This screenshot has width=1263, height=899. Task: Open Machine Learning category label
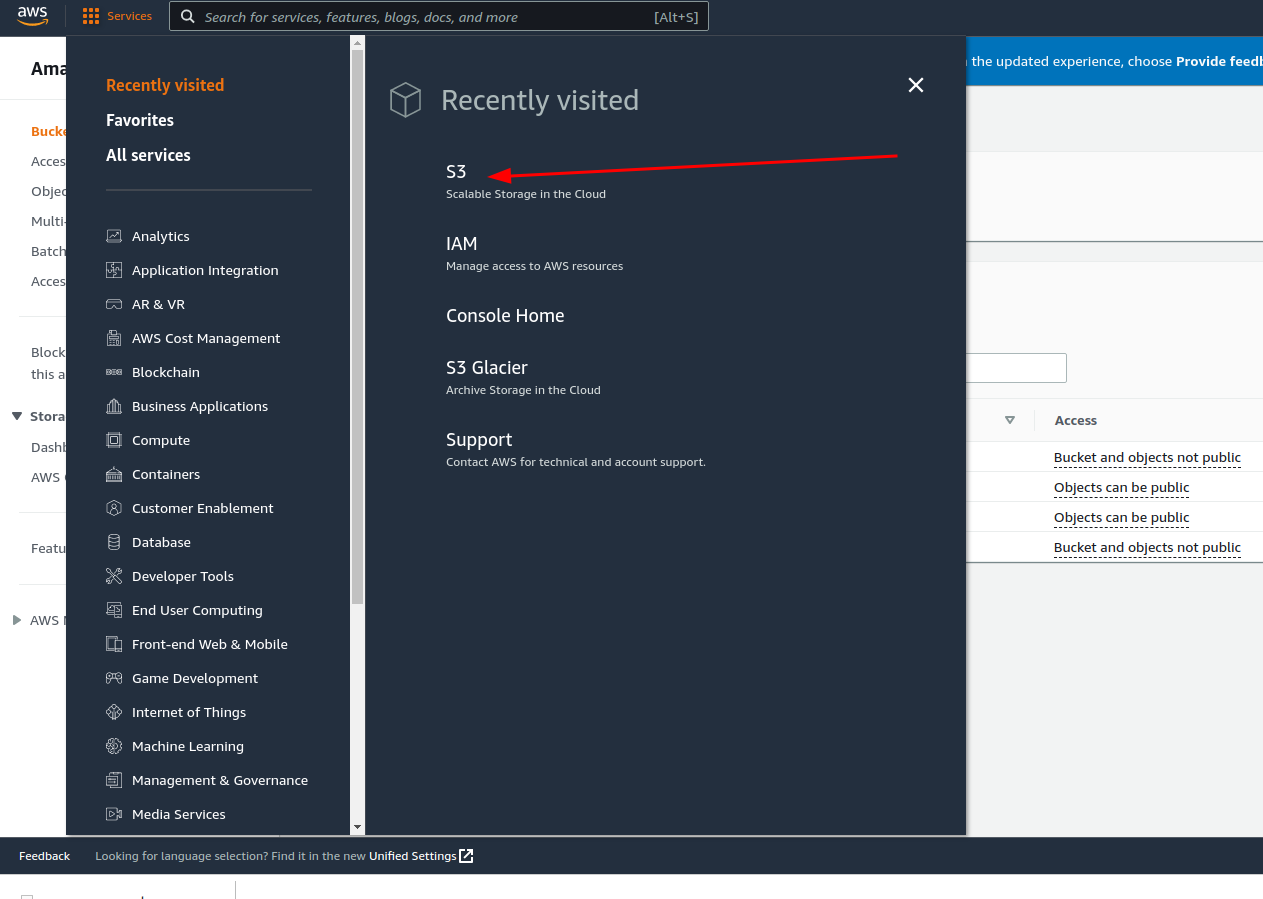pyautogui.click(x=188, y=746)
